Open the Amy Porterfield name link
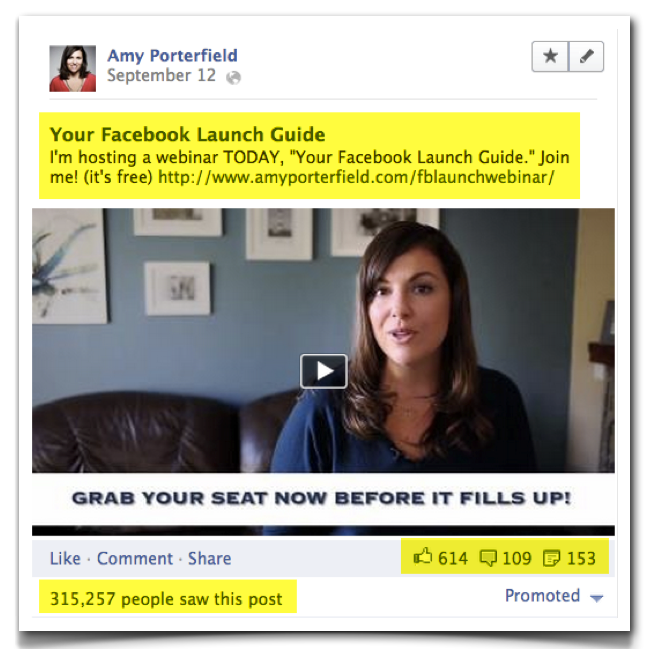 click(173, 56)
